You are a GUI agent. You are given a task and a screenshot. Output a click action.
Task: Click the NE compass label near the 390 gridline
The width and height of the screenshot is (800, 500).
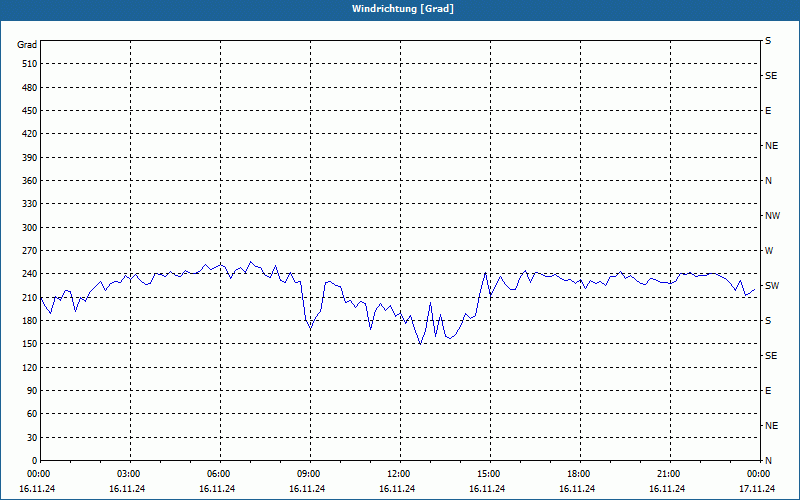771,146
